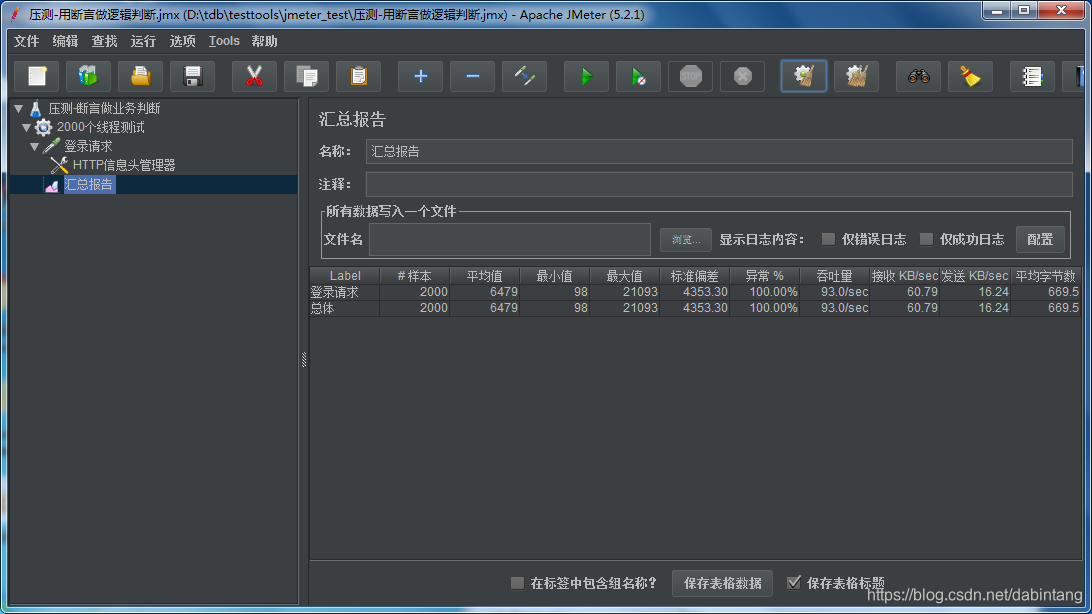Click the Open file folder icon
Screen dimensions: 1092x614
pos(141,76)
